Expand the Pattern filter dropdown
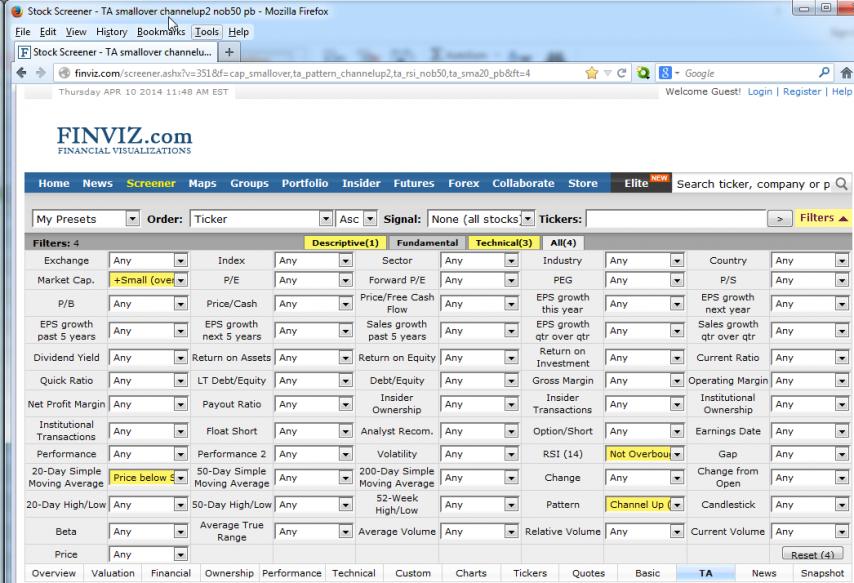This screenshot has width=854, height=583. pyautogui.click(x=645, y=505)
